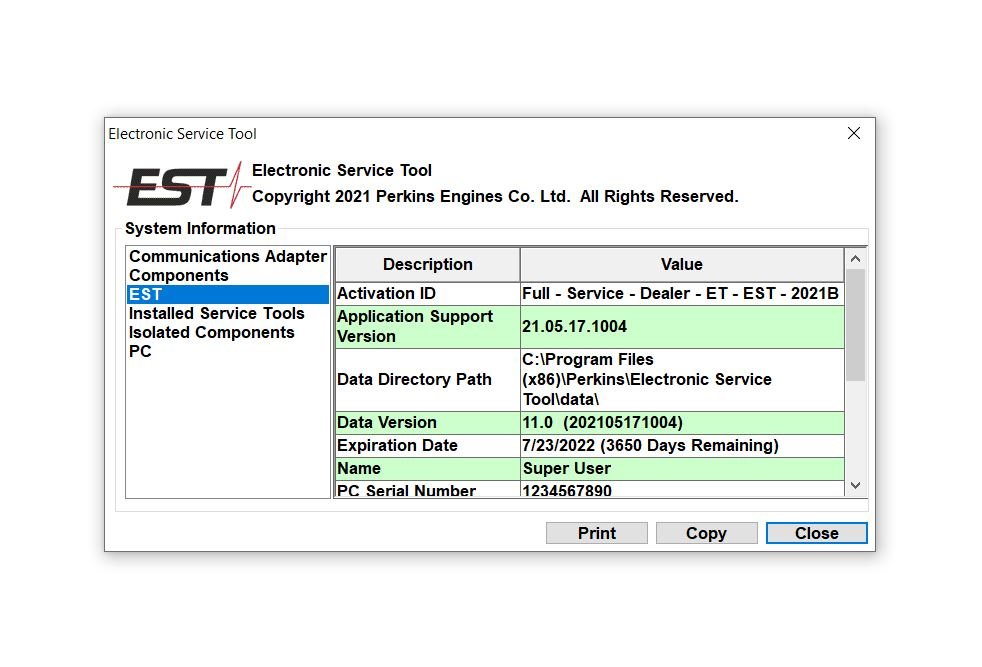This screenshot has width=982, height=667.
Task: Click Data Directory Path cell
Action: pos(428,380)
